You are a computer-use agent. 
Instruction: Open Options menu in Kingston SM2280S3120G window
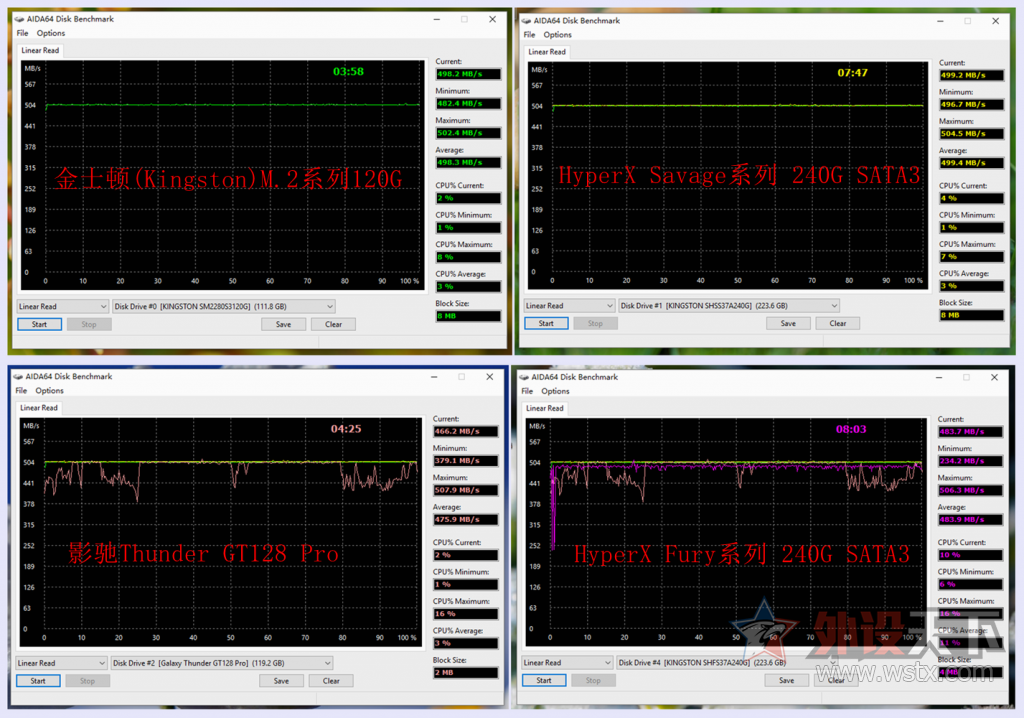click(51, 33)
